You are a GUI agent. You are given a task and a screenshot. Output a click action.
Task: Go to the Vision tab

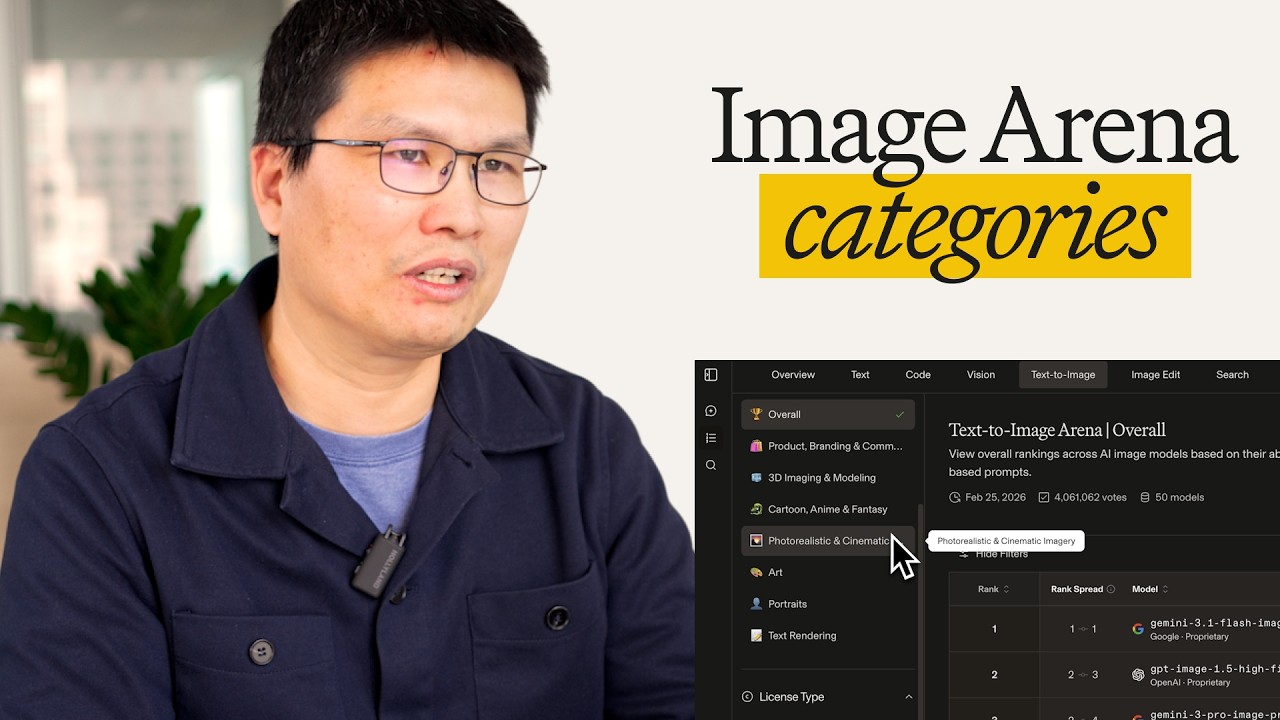click(x=981, y=375)
